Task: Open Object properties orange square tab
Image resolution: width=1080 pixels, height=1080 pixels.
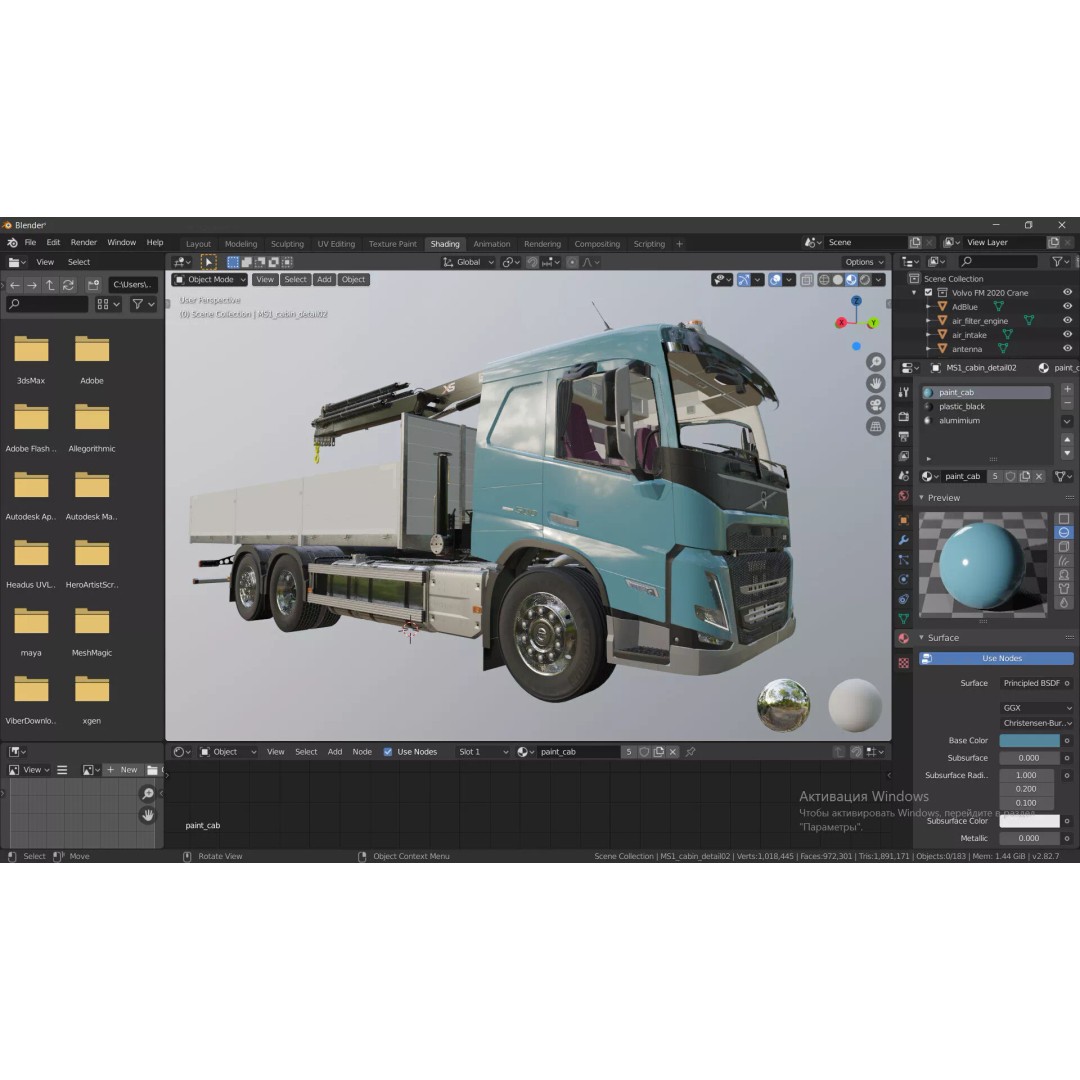Action: click(904, 520)
